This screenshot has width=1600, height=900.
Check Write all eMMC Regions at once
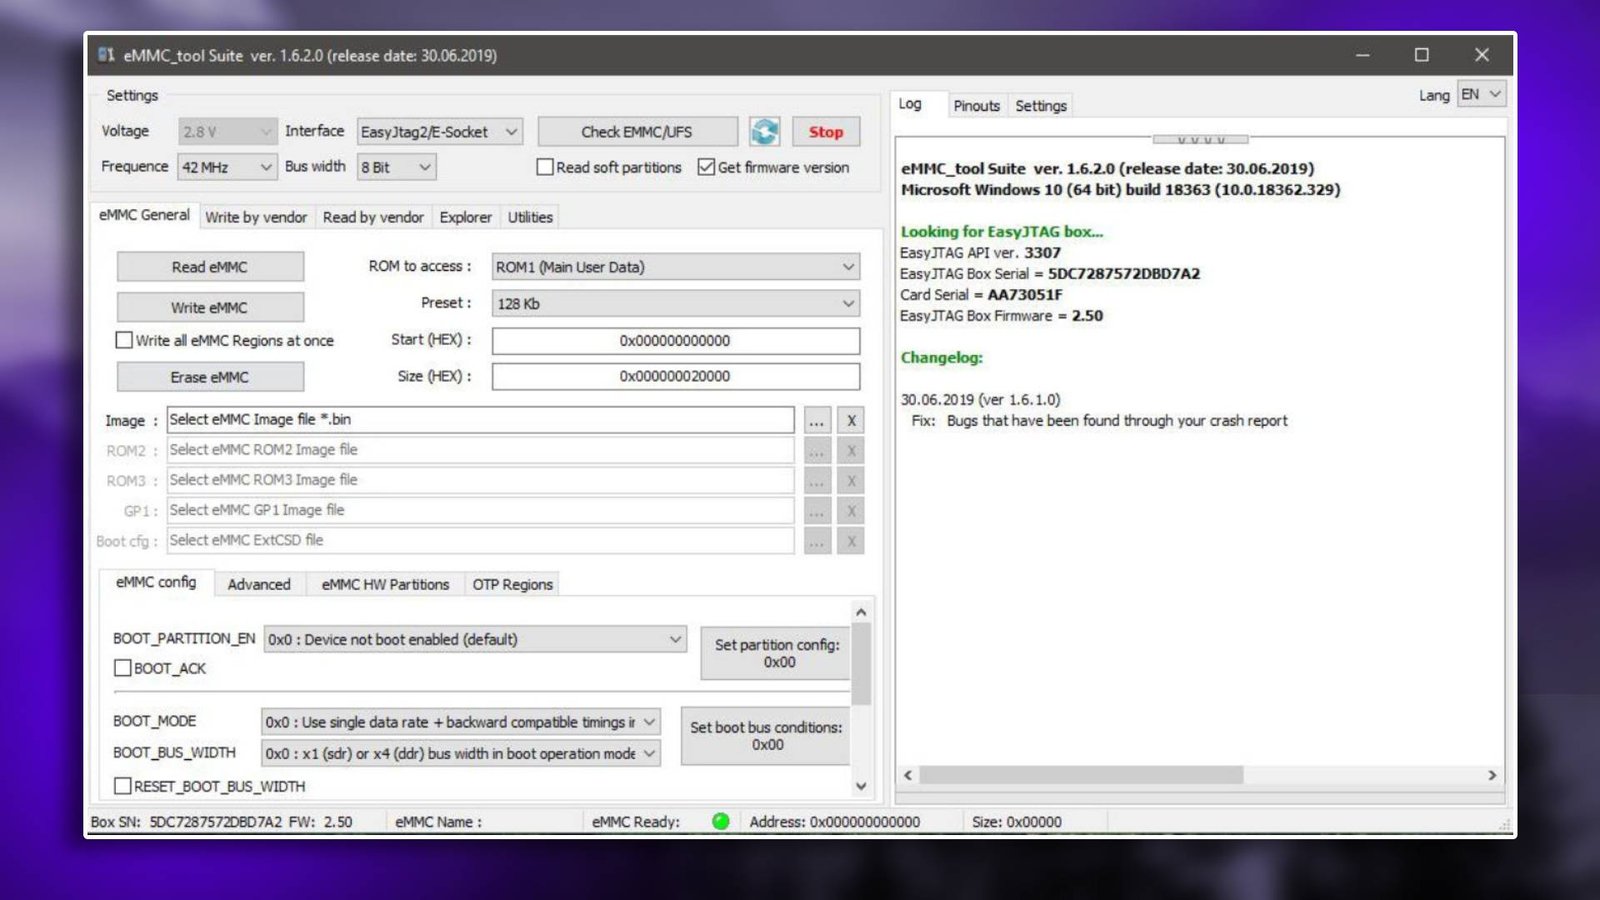coord(124,340)
